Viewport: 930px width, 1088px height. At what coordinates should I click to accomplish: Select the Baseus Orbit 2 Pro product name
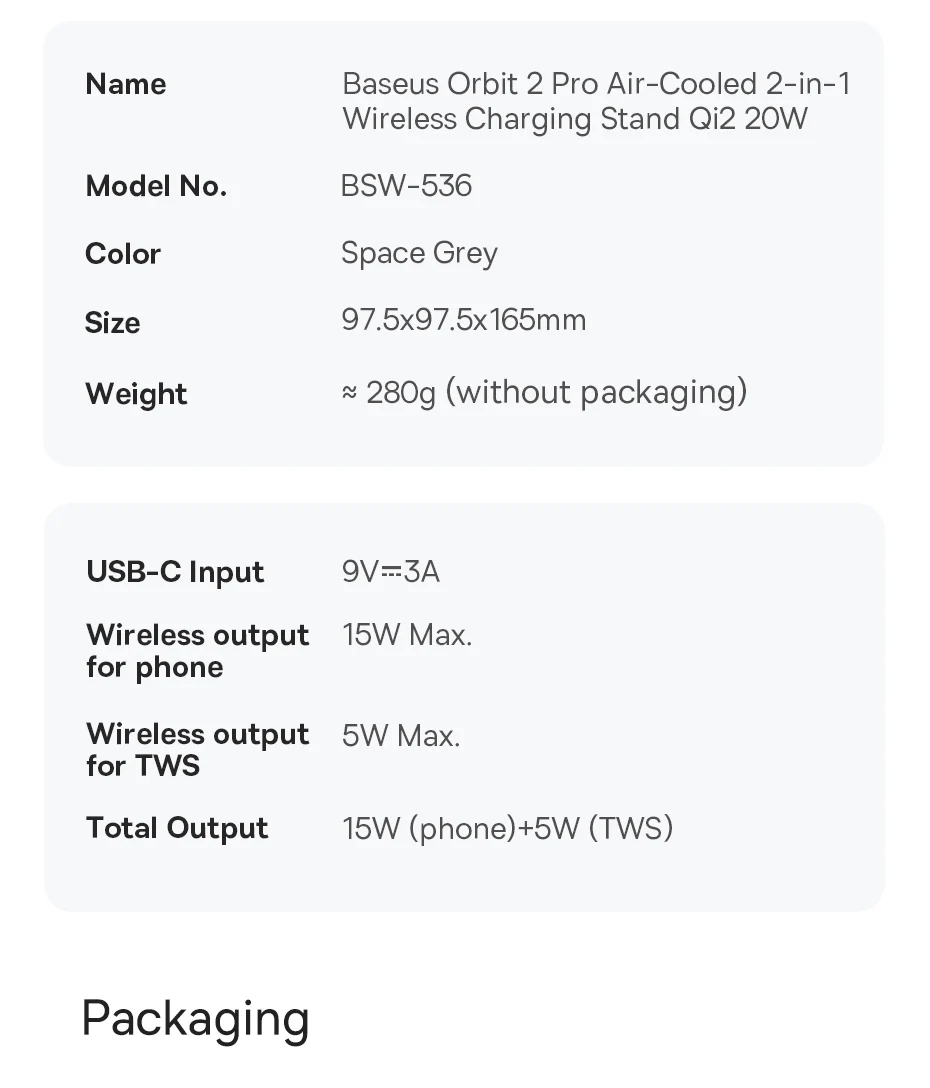tap(596, 101)
